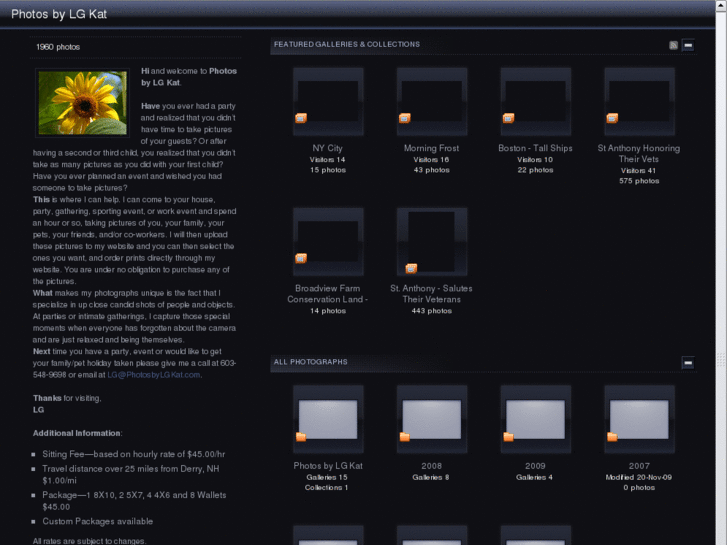Collapse the Featured Galleries & Collections section
The width and height of the screenshot is (727, 545).
pos(688,45)
